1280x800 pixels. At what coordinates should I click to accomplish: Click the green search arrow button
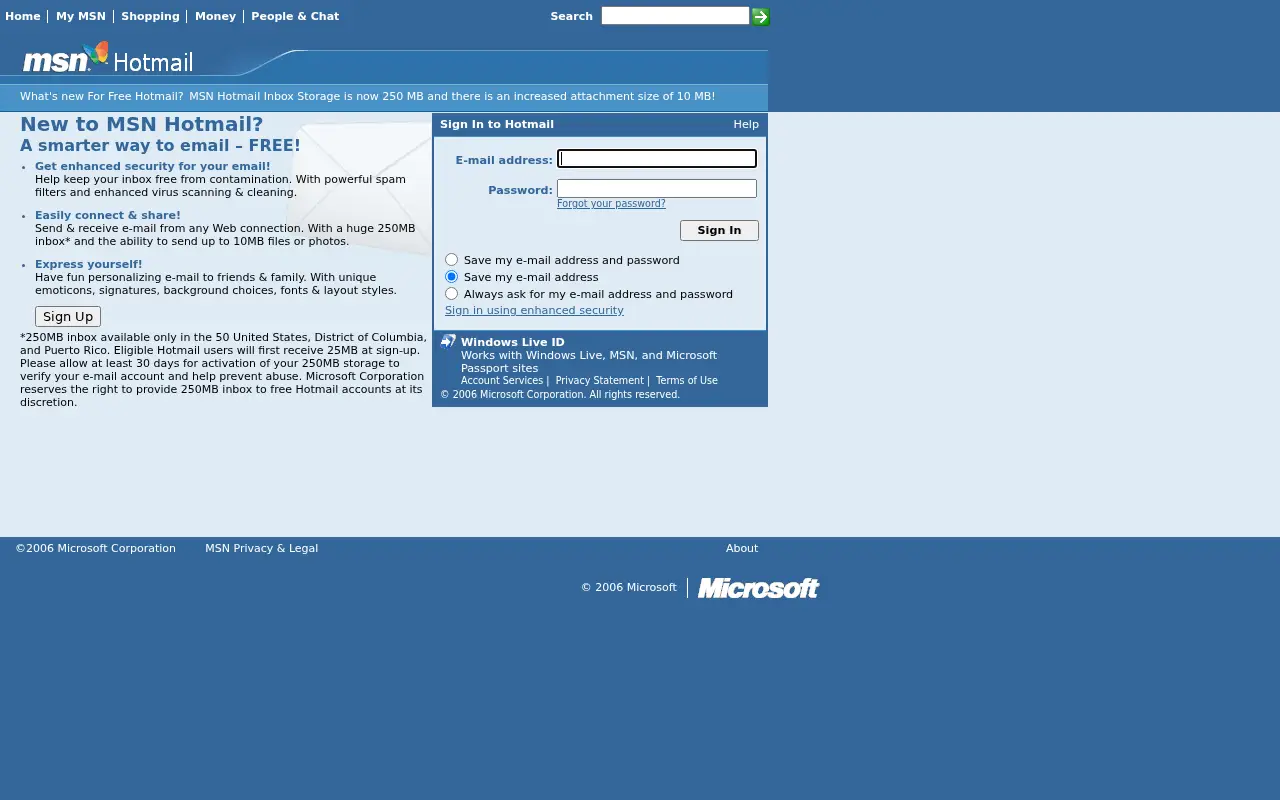pyautogui.click(x=760, y=16)
